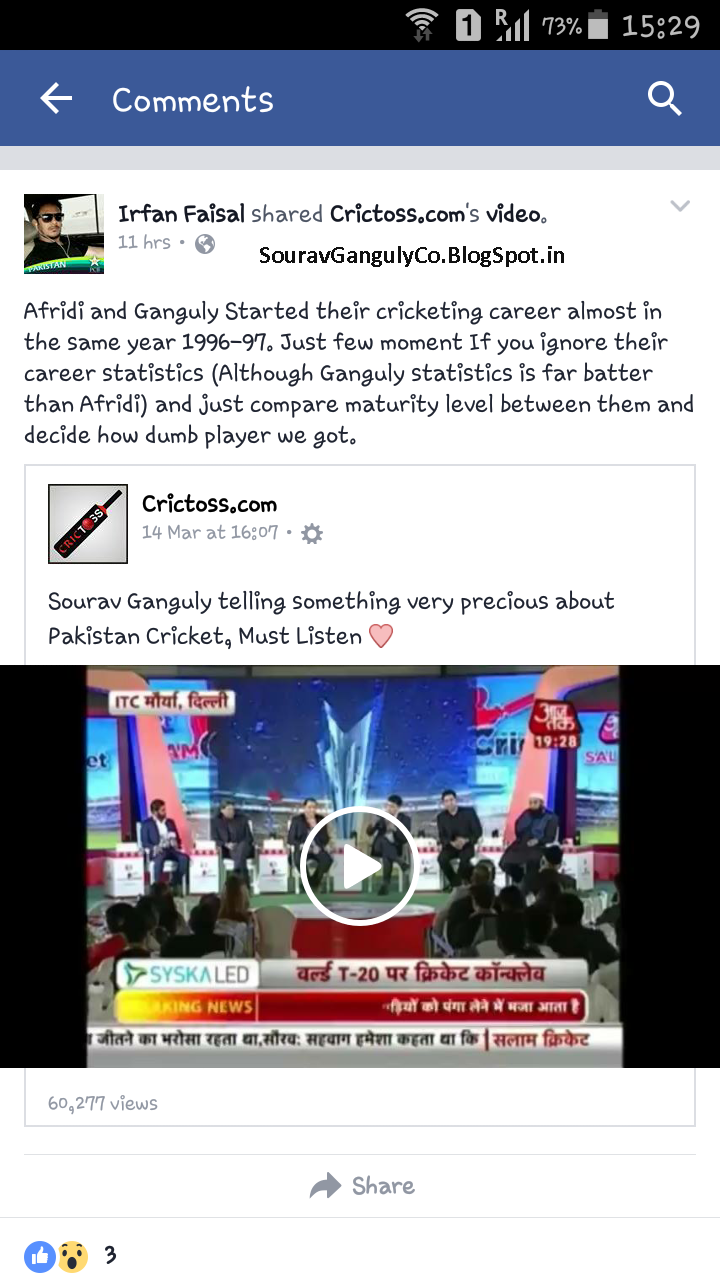Open Irfan Faisal's profile name link
This screenshot has height=1280, width=720.
pos(181,213)
